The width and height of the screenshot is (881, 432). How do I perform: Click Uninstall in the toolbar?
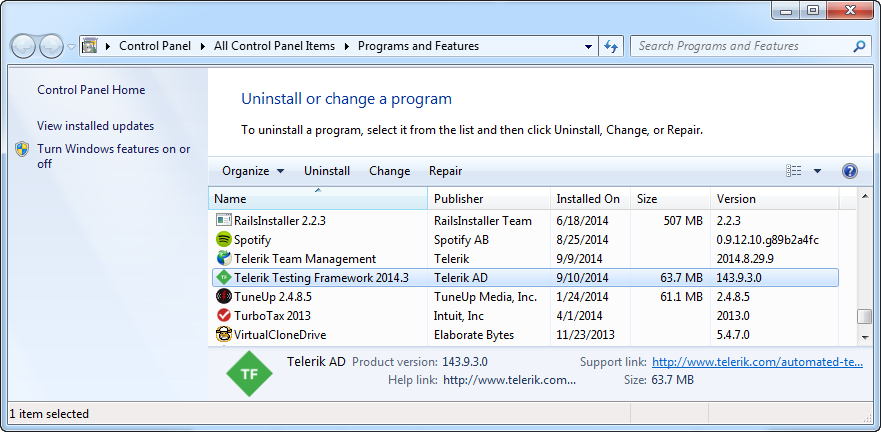(x=327, y=171)
